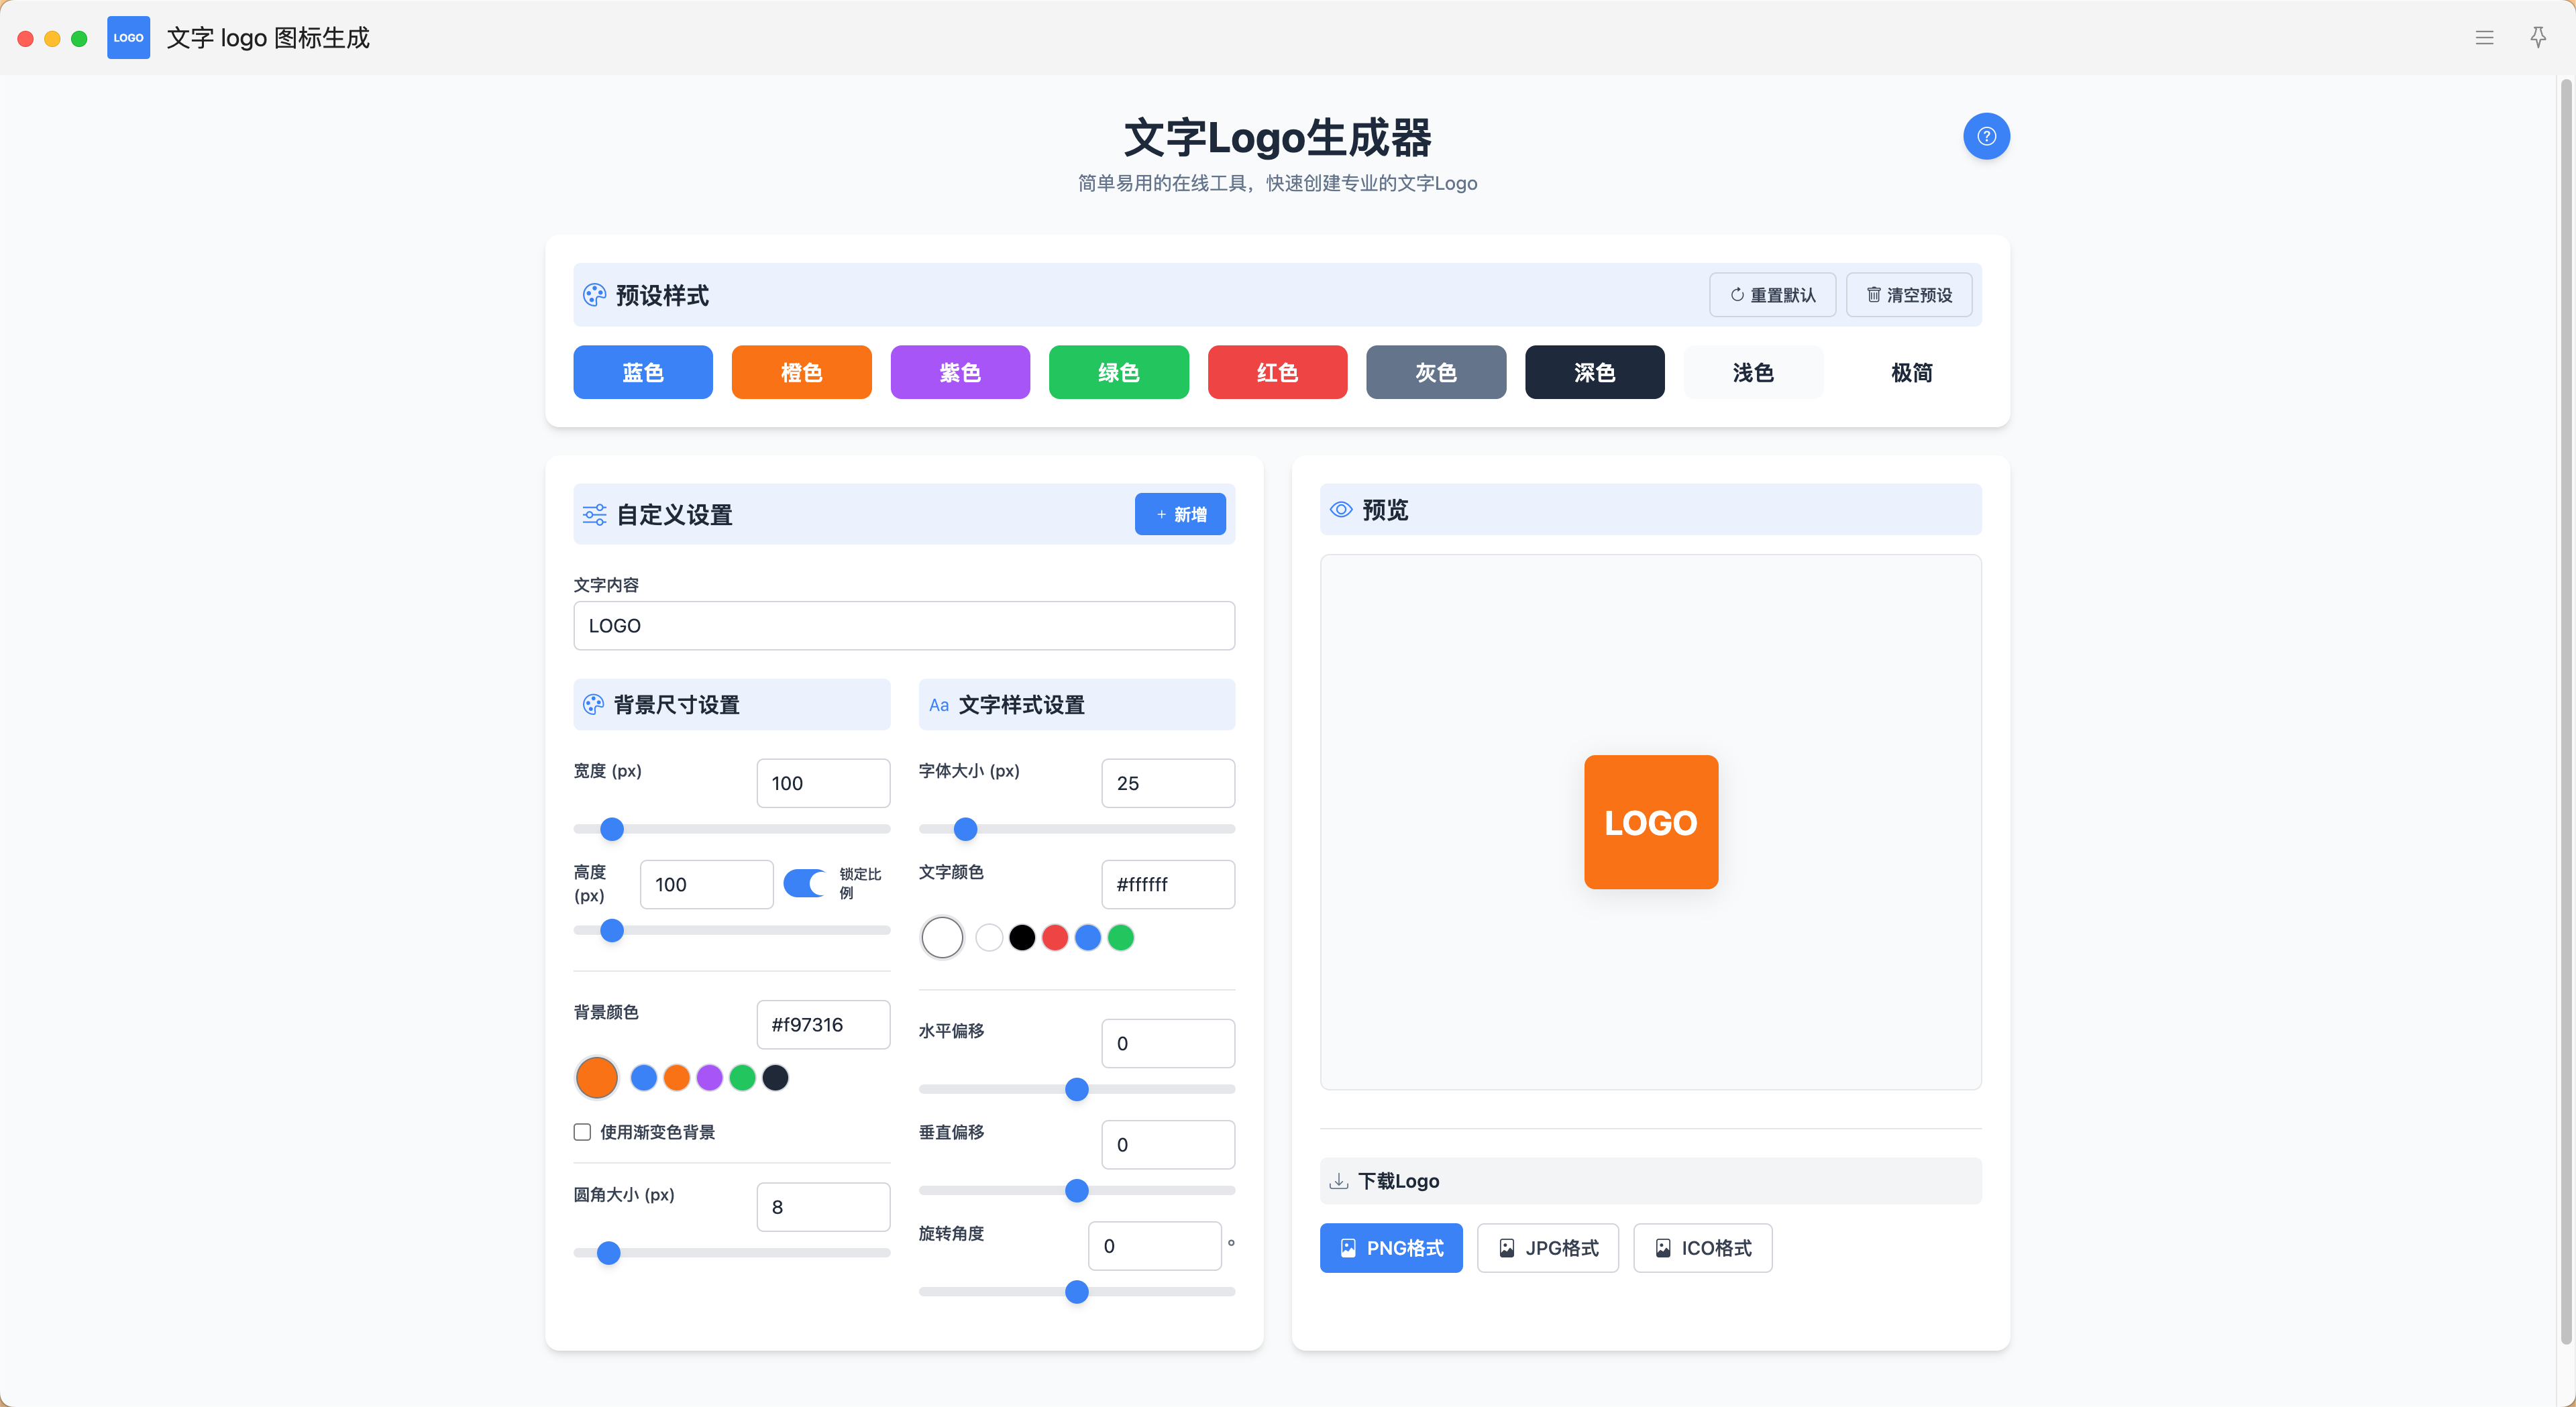This screenshot has height=1407, width=2576.
Task: Toggle the 锁定比例 switch
Action: [804, 883]
